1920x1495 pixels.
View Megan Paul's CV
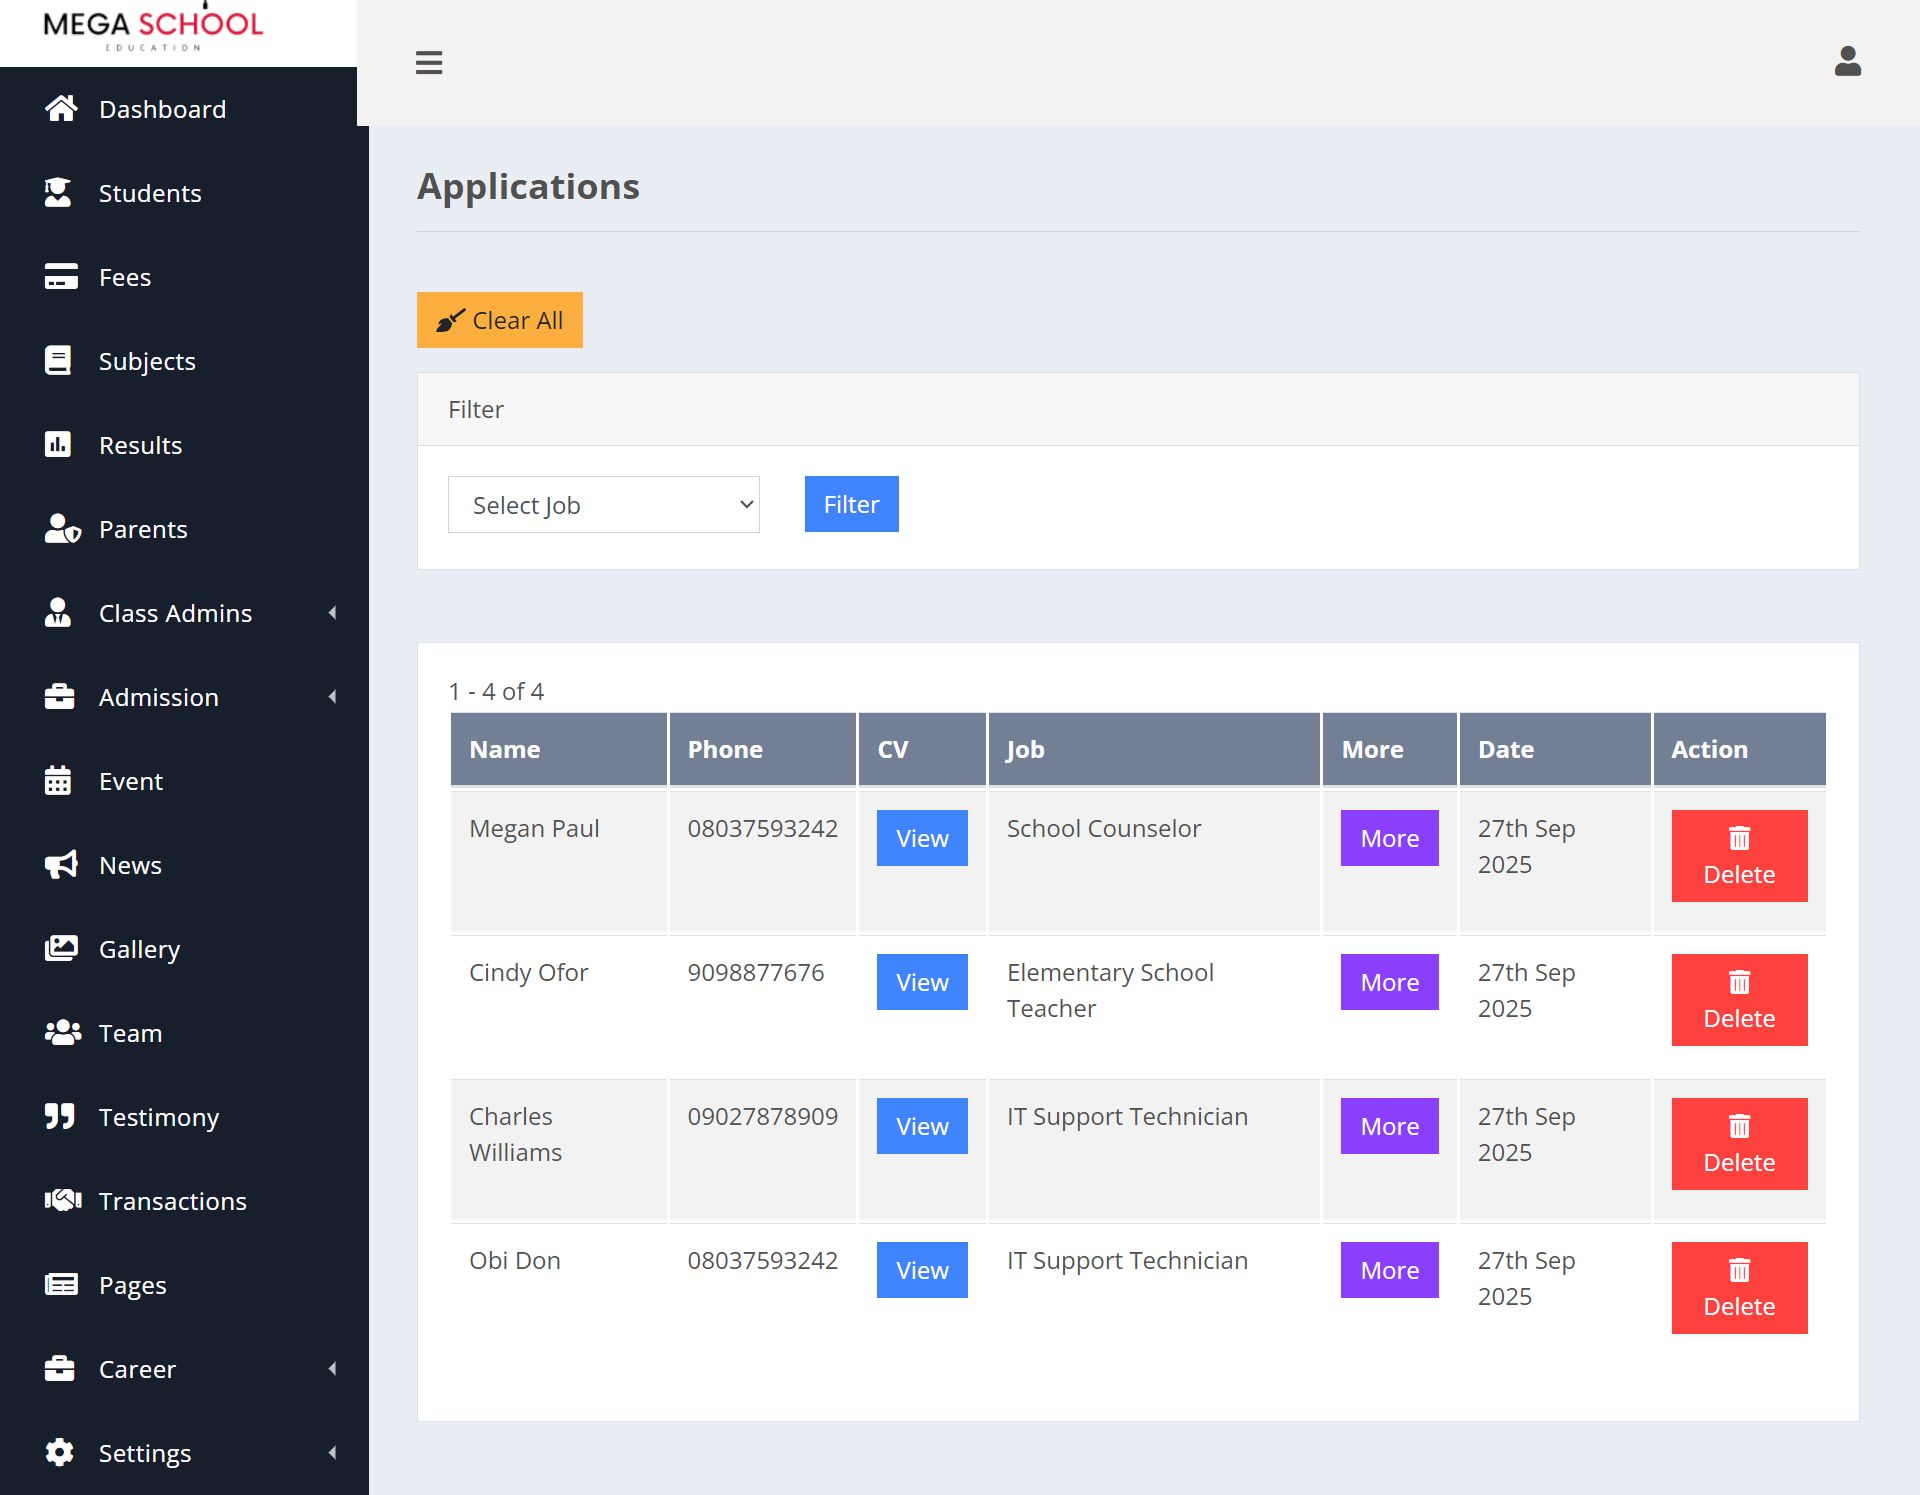coord(921,838)
